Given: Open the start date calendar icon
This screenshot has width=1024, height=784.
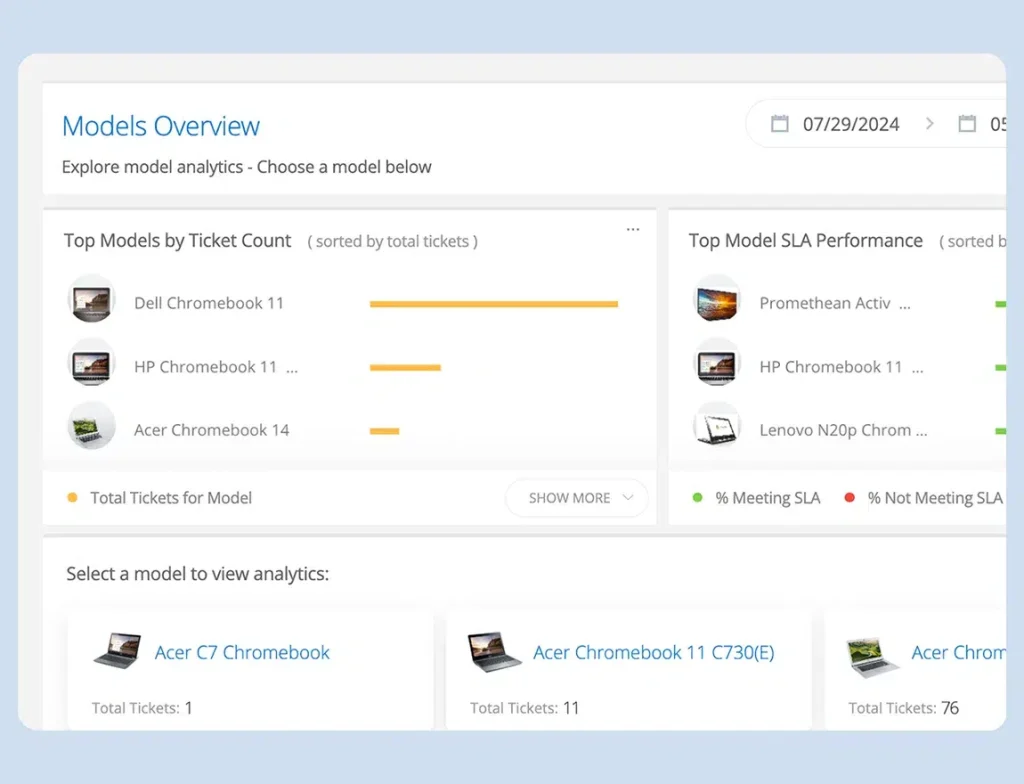Looking at the screenshot, I should coord(780,123).
